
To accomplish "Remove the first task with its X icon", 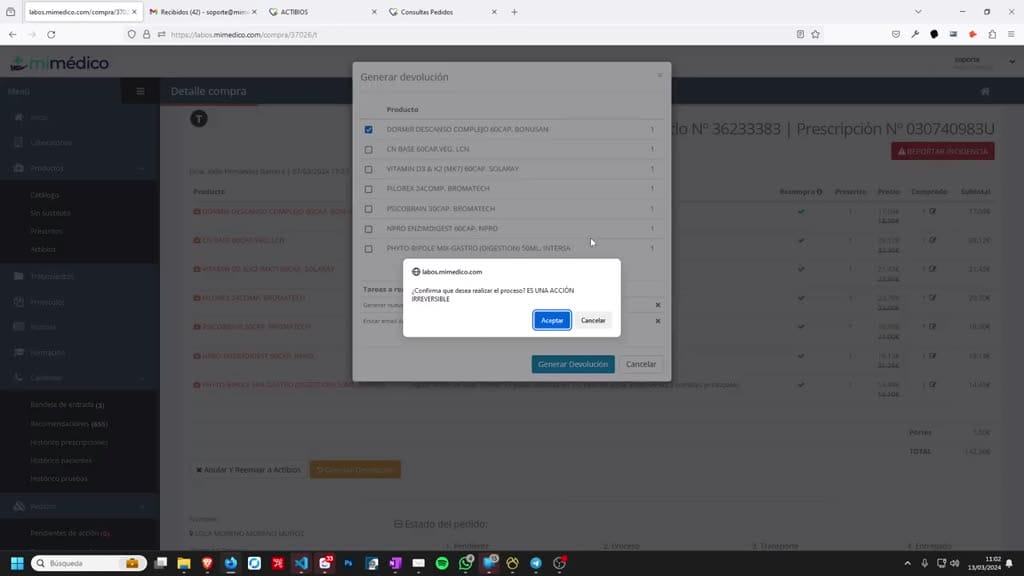I will coord(658,305).
